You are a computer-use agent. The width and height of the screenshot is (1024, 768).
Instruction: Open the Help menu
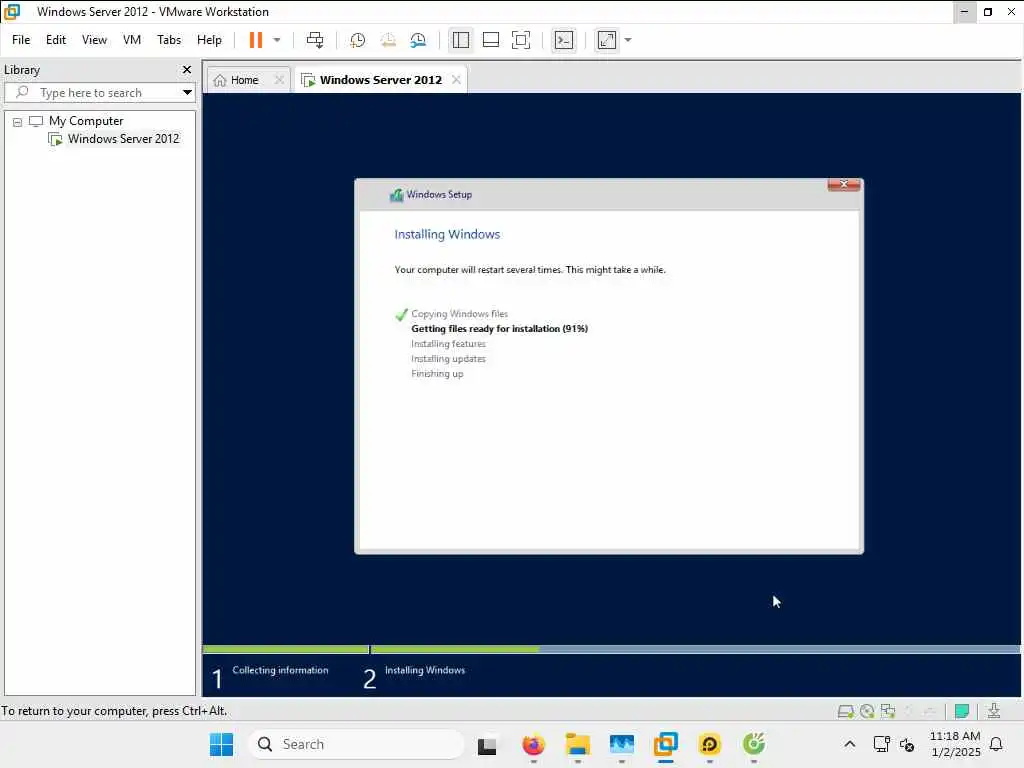click(x=209, y=40)
